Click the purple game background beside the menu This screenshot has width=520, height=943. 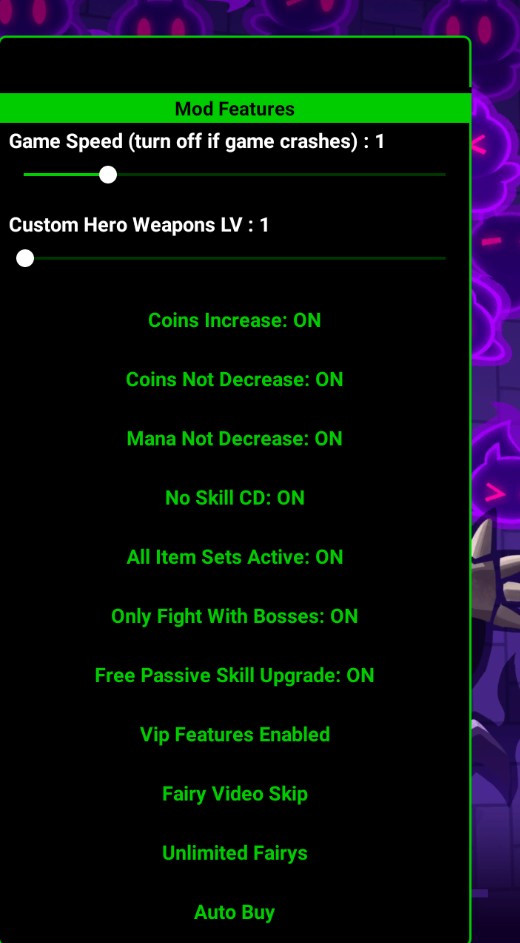(x=496, y=421)
